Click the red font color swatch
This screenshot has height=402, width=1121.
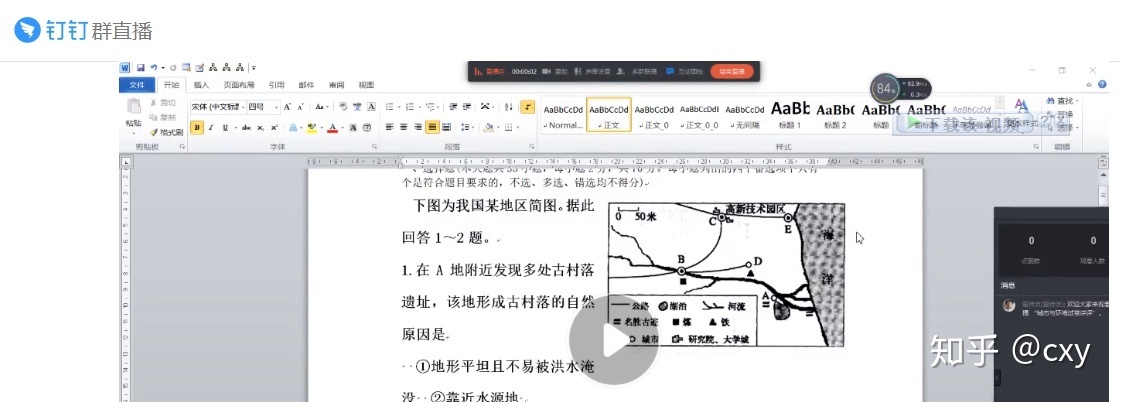pos(332,128)
